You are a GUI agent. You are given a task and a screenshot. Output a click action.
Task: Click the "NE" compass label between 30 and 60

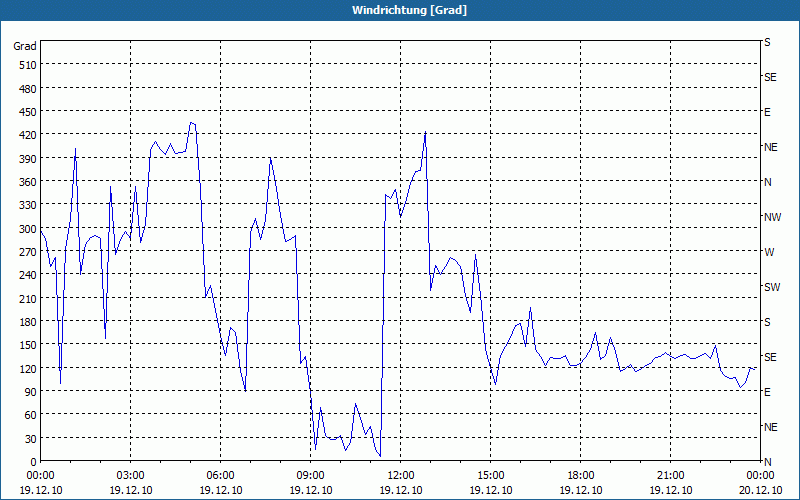(x=771, y=427)
